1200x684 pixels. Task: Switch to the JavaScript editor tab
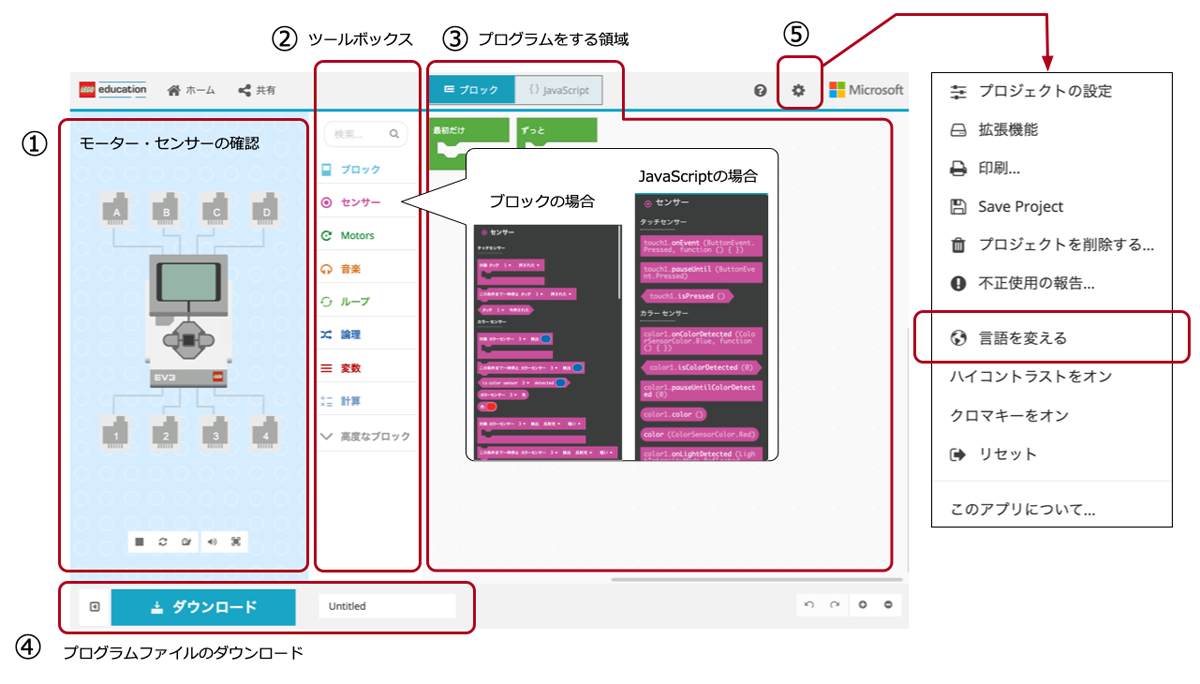tap(559, 90)
